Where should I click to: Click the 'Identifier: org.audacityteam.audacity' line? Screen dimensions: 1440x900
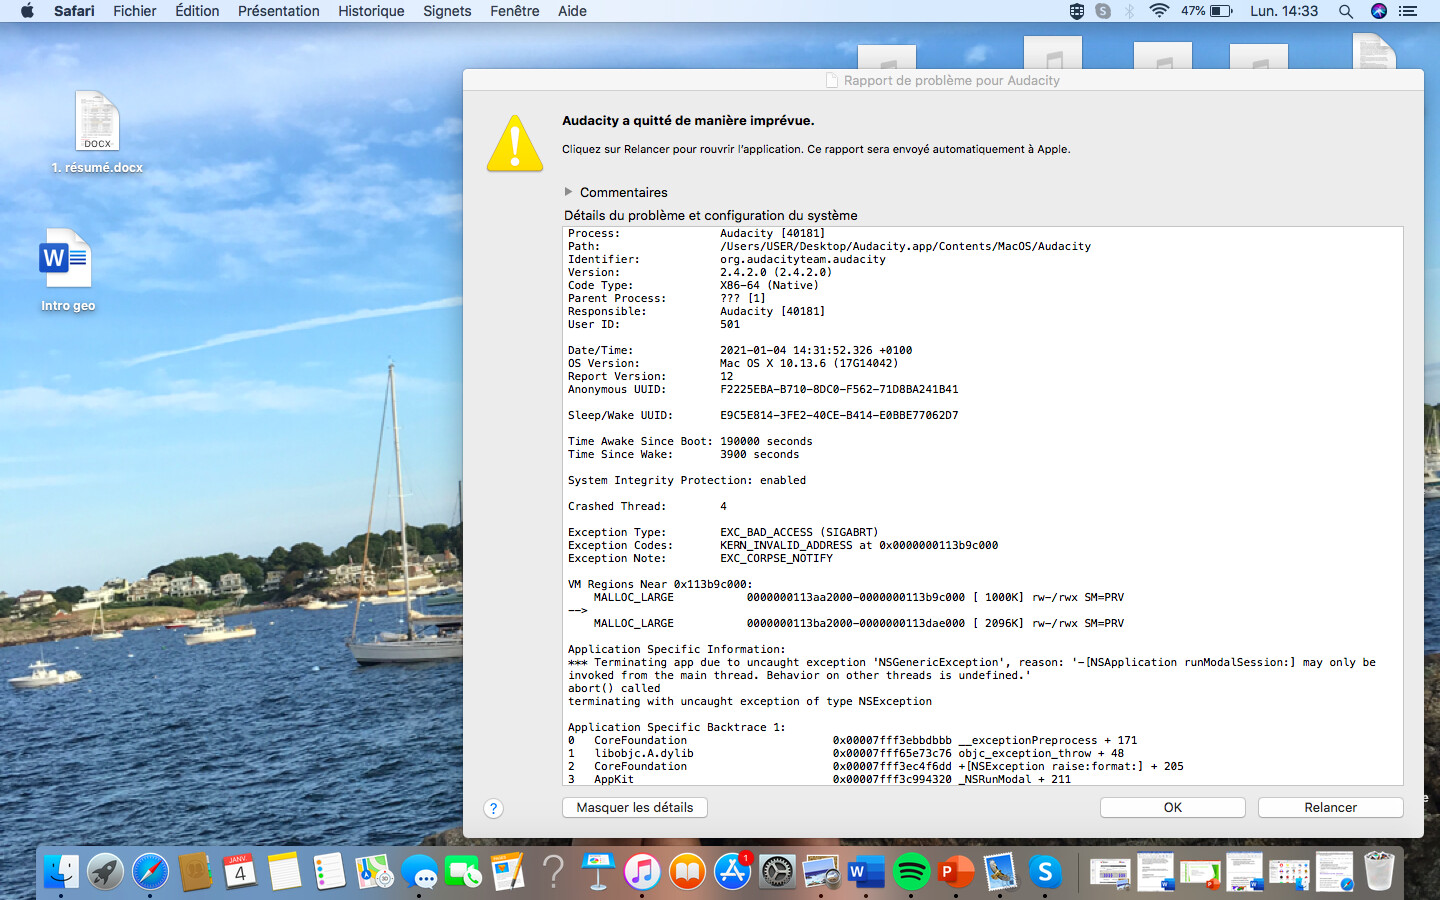[727, 259]
